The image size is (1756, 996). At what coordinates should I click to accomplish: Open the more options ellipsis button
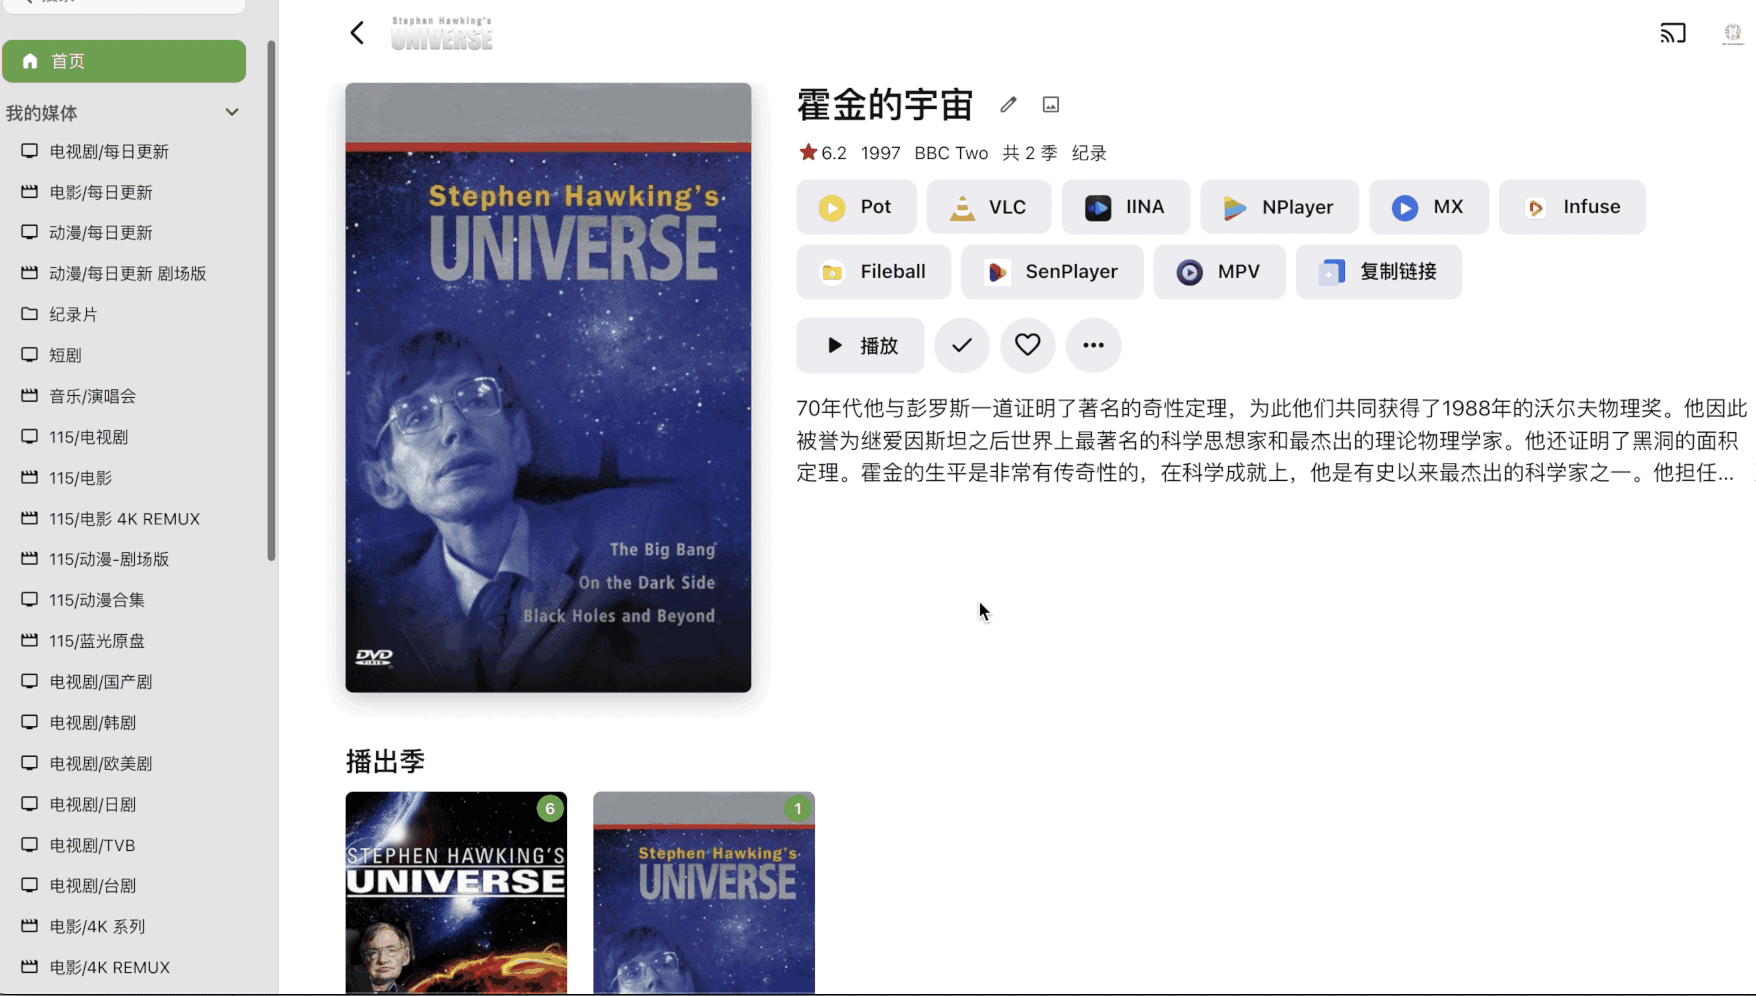pyautogui.click(x=1093, y=345)
